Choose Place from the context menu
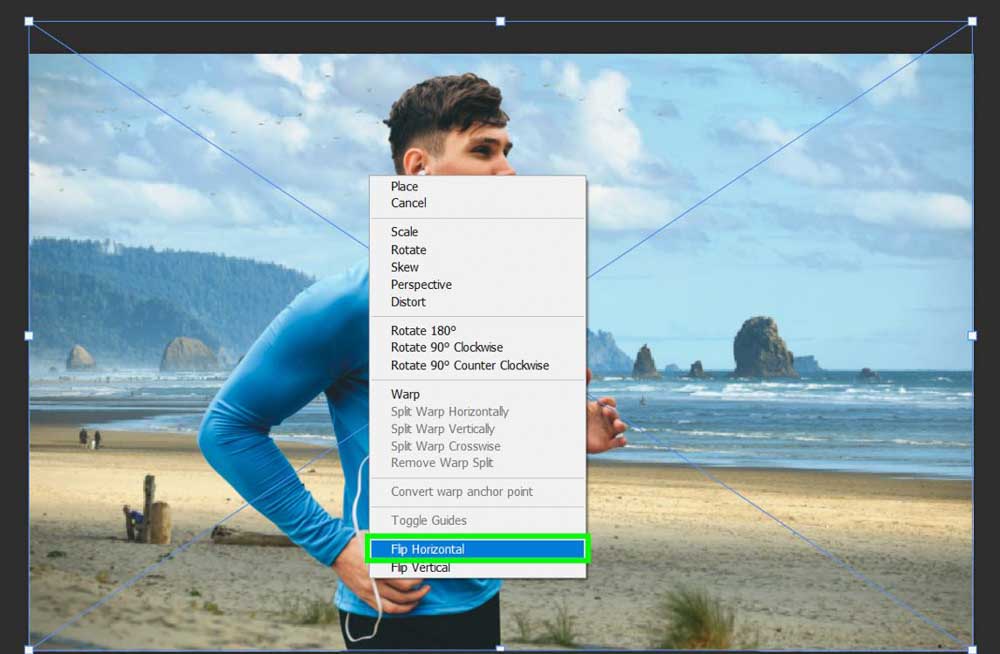 (x=477, y=186)
